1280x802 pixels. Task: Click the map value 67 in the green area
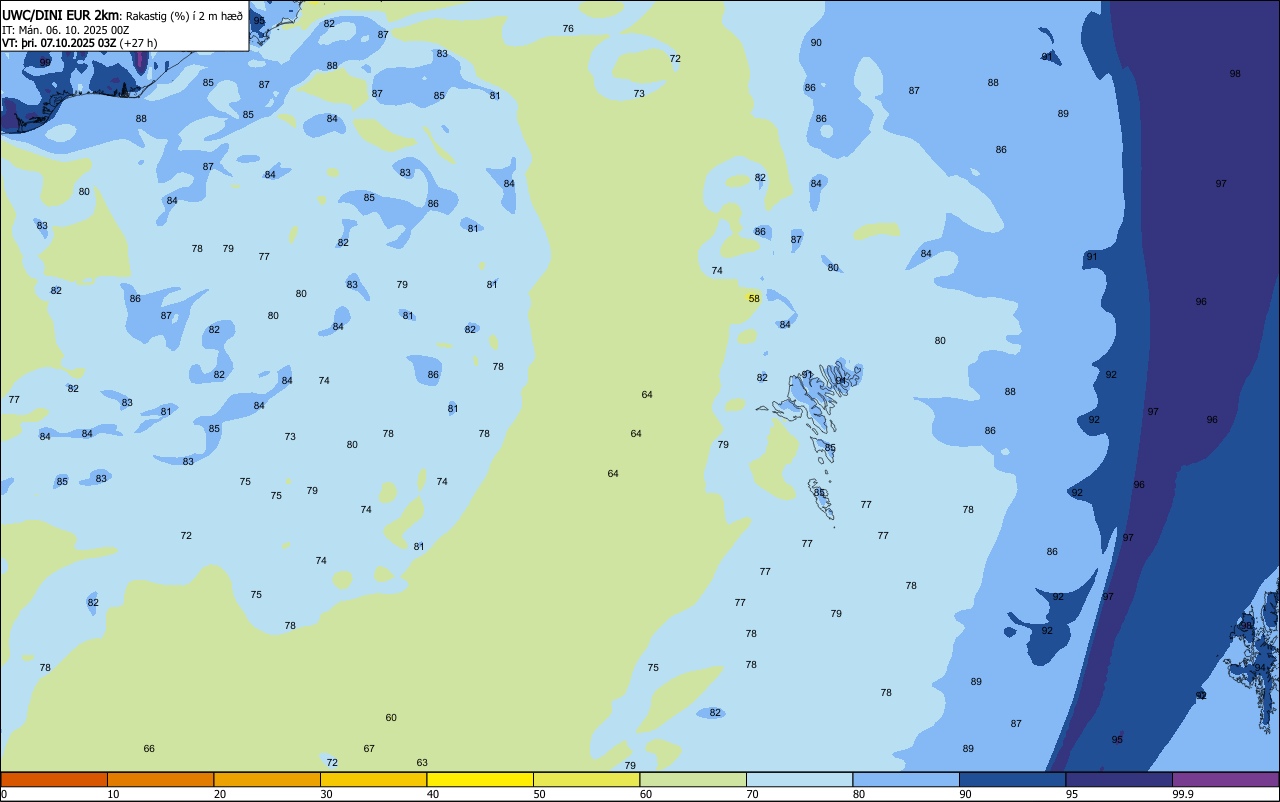pos(369,748)
